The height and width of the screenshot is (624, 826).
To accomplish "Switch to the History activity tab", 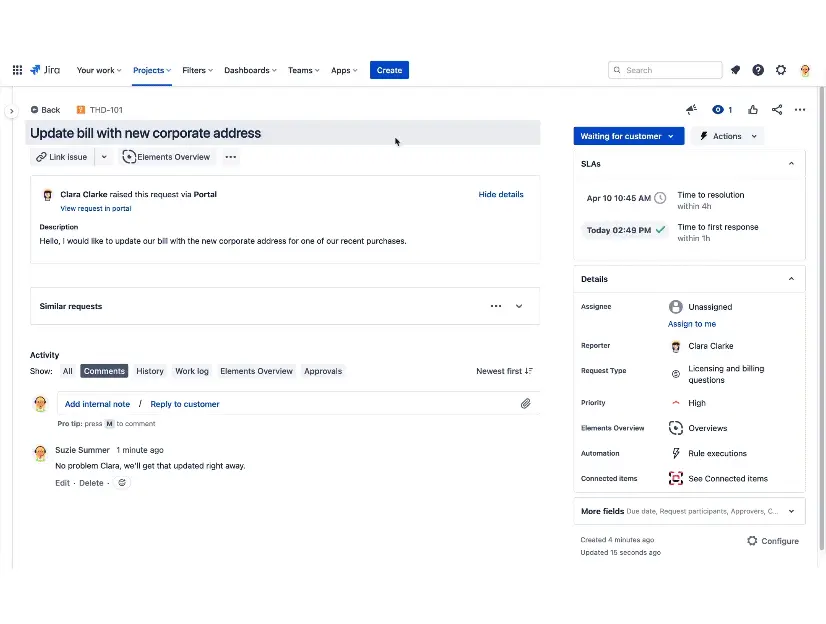I will click(150, 371).
